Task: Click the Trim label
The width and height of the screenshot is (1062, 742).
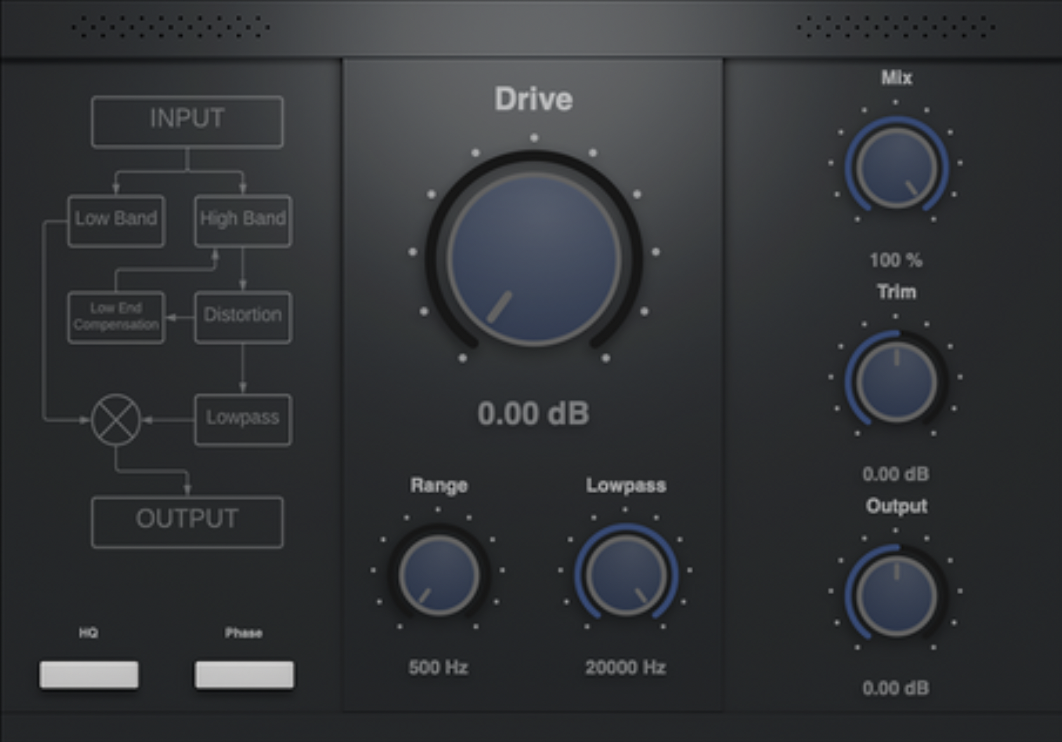Action: (896, 292)
